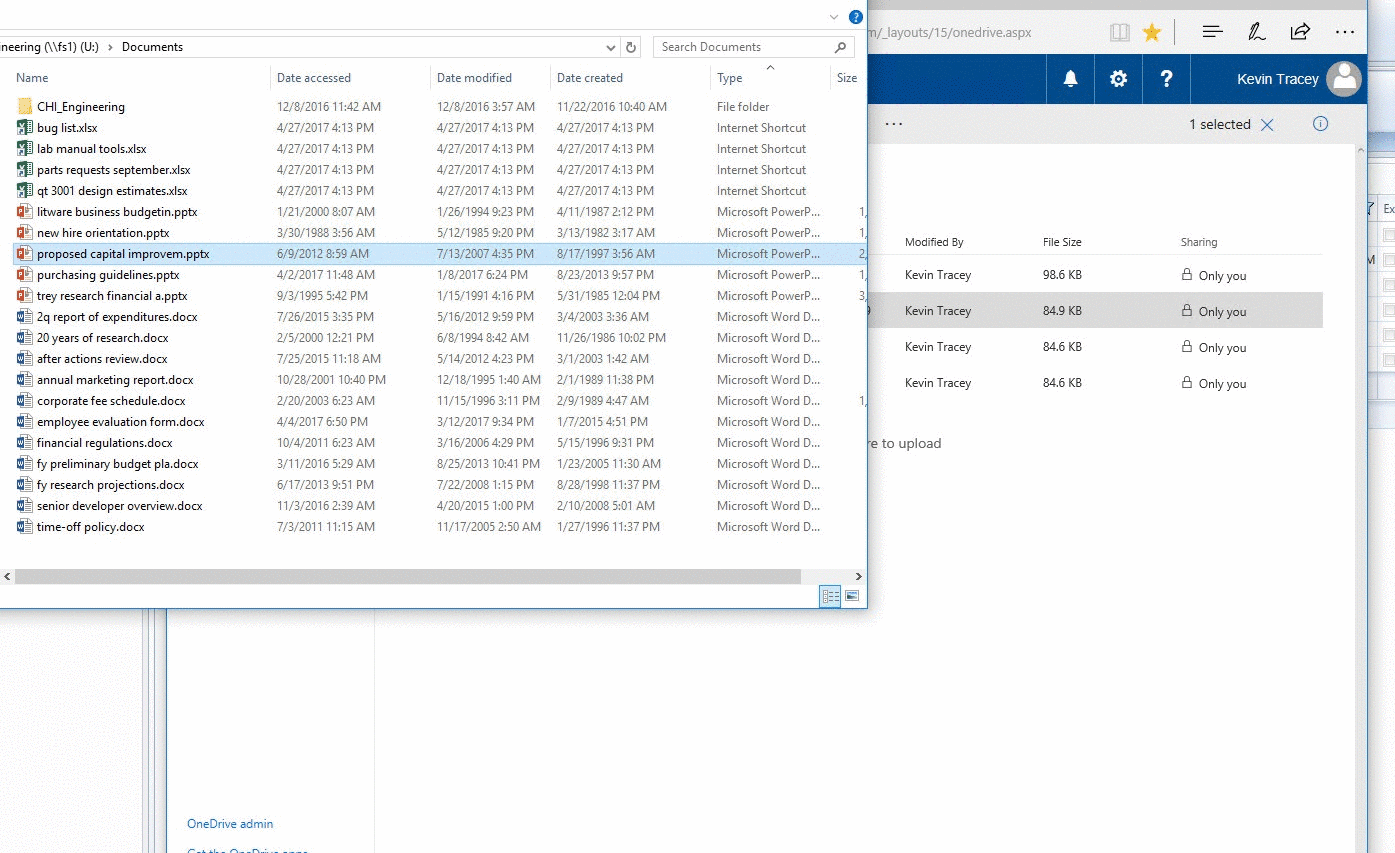Screen dimensions: 1395x853
Task: Click file name 'fy research projections.docx'
Action: 111,485
